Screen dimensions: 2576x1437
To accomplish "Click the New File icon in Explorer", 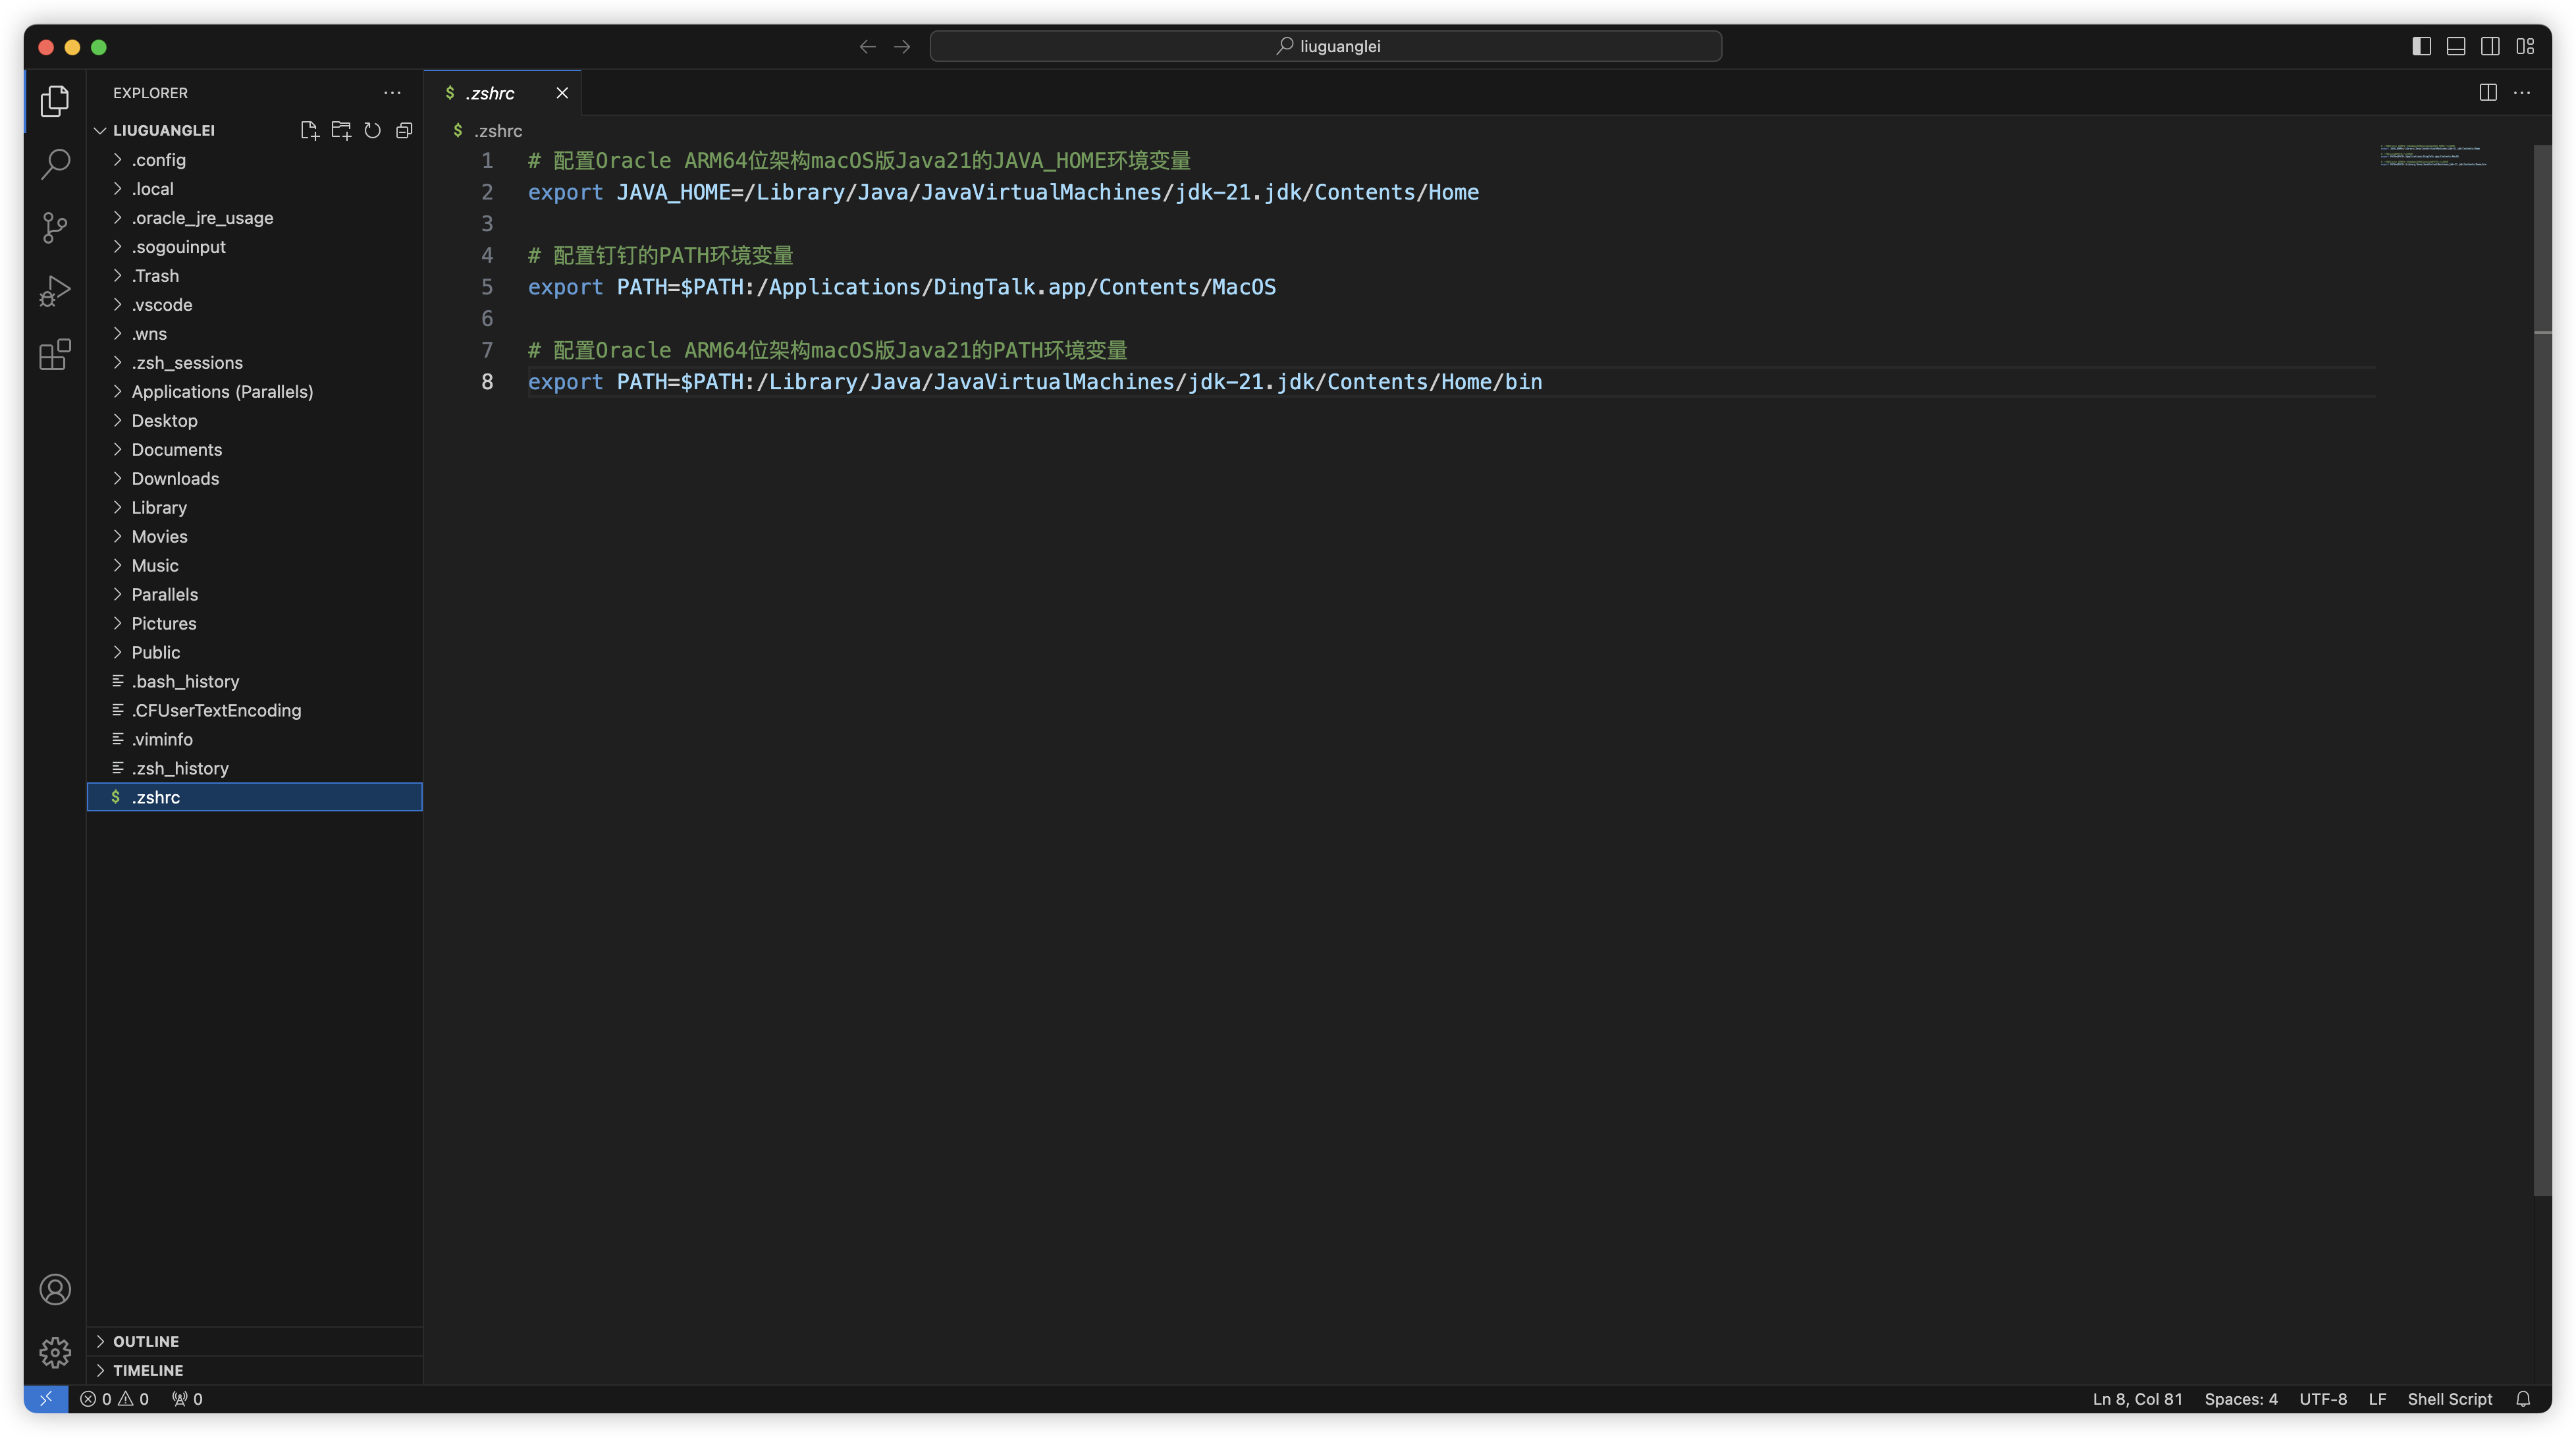I will point(309,130).
